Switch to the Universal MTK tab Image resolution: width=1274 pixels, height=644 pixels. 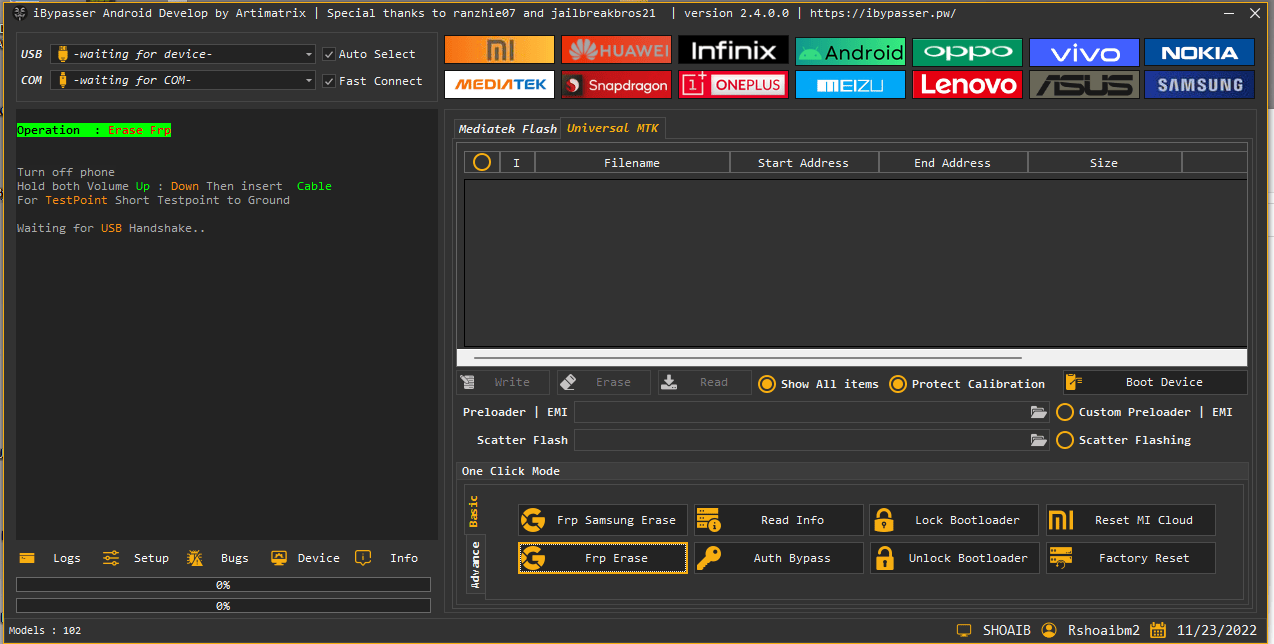(x=612, y=128)
